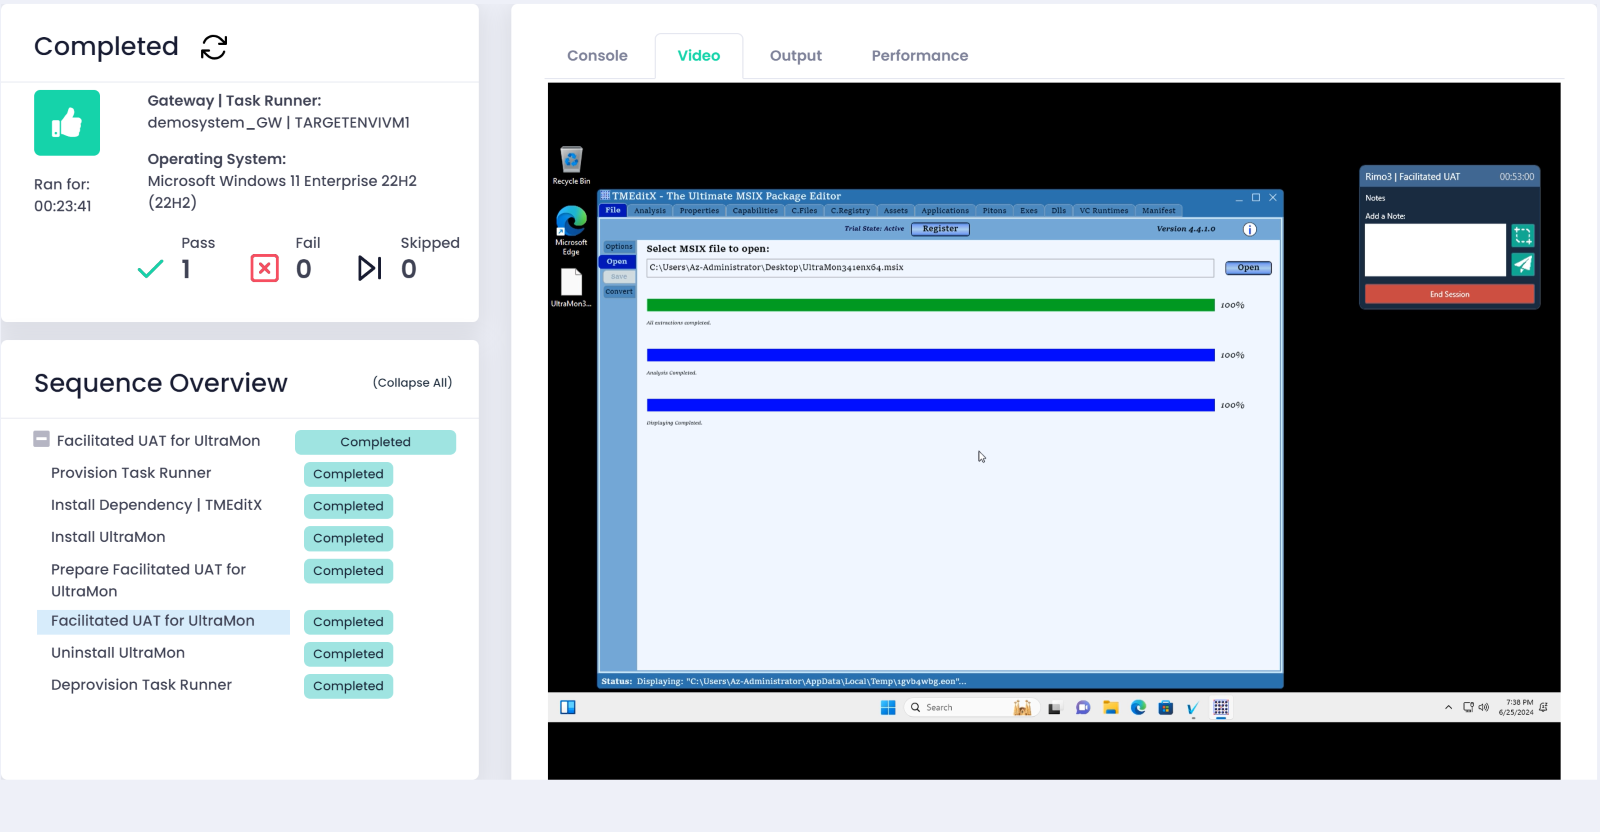Select the Uninstall UltraMon step
The width and height of the screenshot is (1600, 832).
pyautogui.click(x=118, y=653)
